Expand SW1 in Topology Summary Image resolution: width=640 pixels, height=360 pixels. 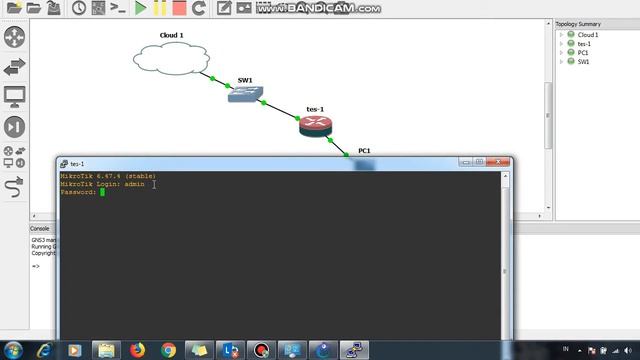[x=562, y=62]
